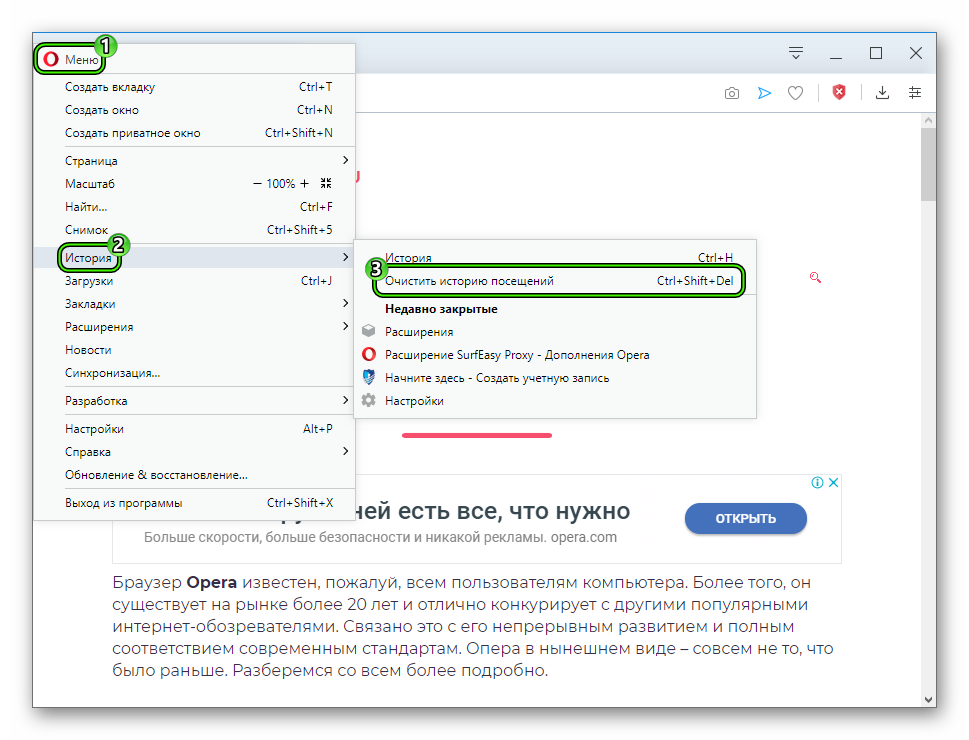Select Создать окно menu item
The image size is (969, 740).
tap(195, 110)
